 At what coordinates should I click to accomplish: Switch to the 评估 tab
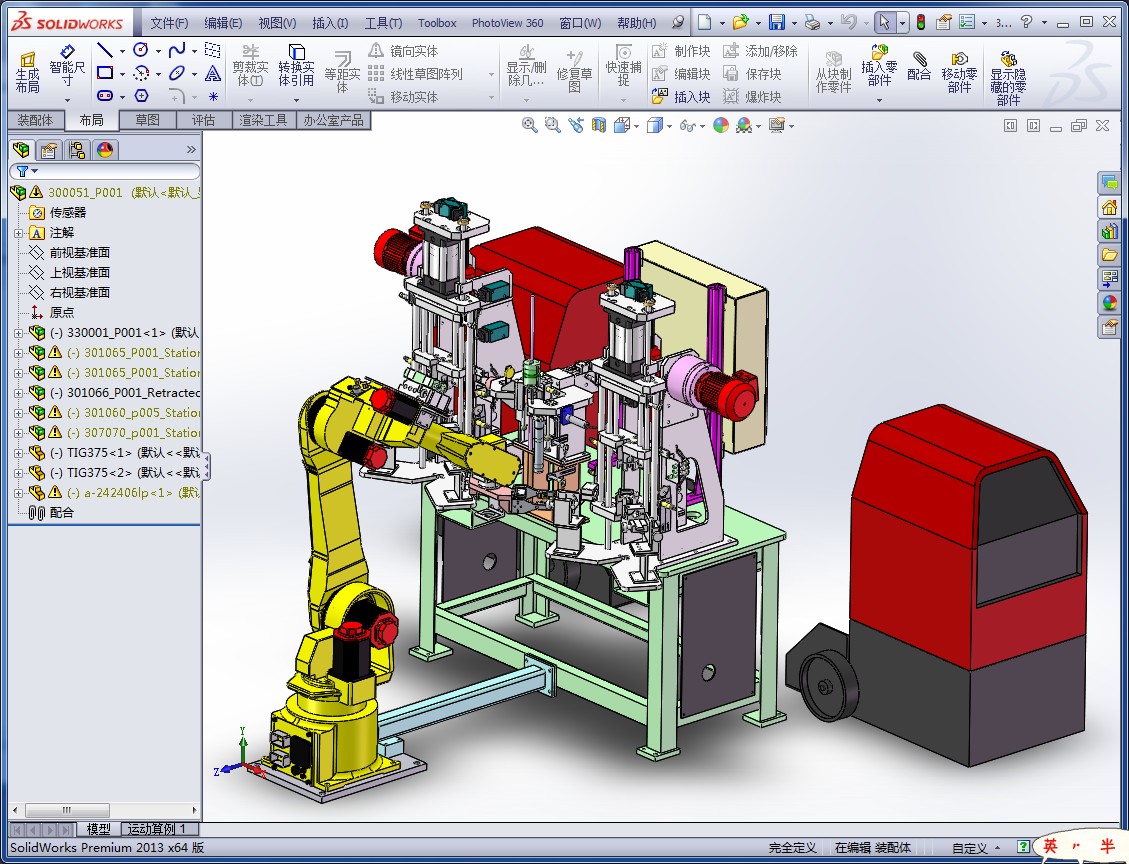pos(204,120)
